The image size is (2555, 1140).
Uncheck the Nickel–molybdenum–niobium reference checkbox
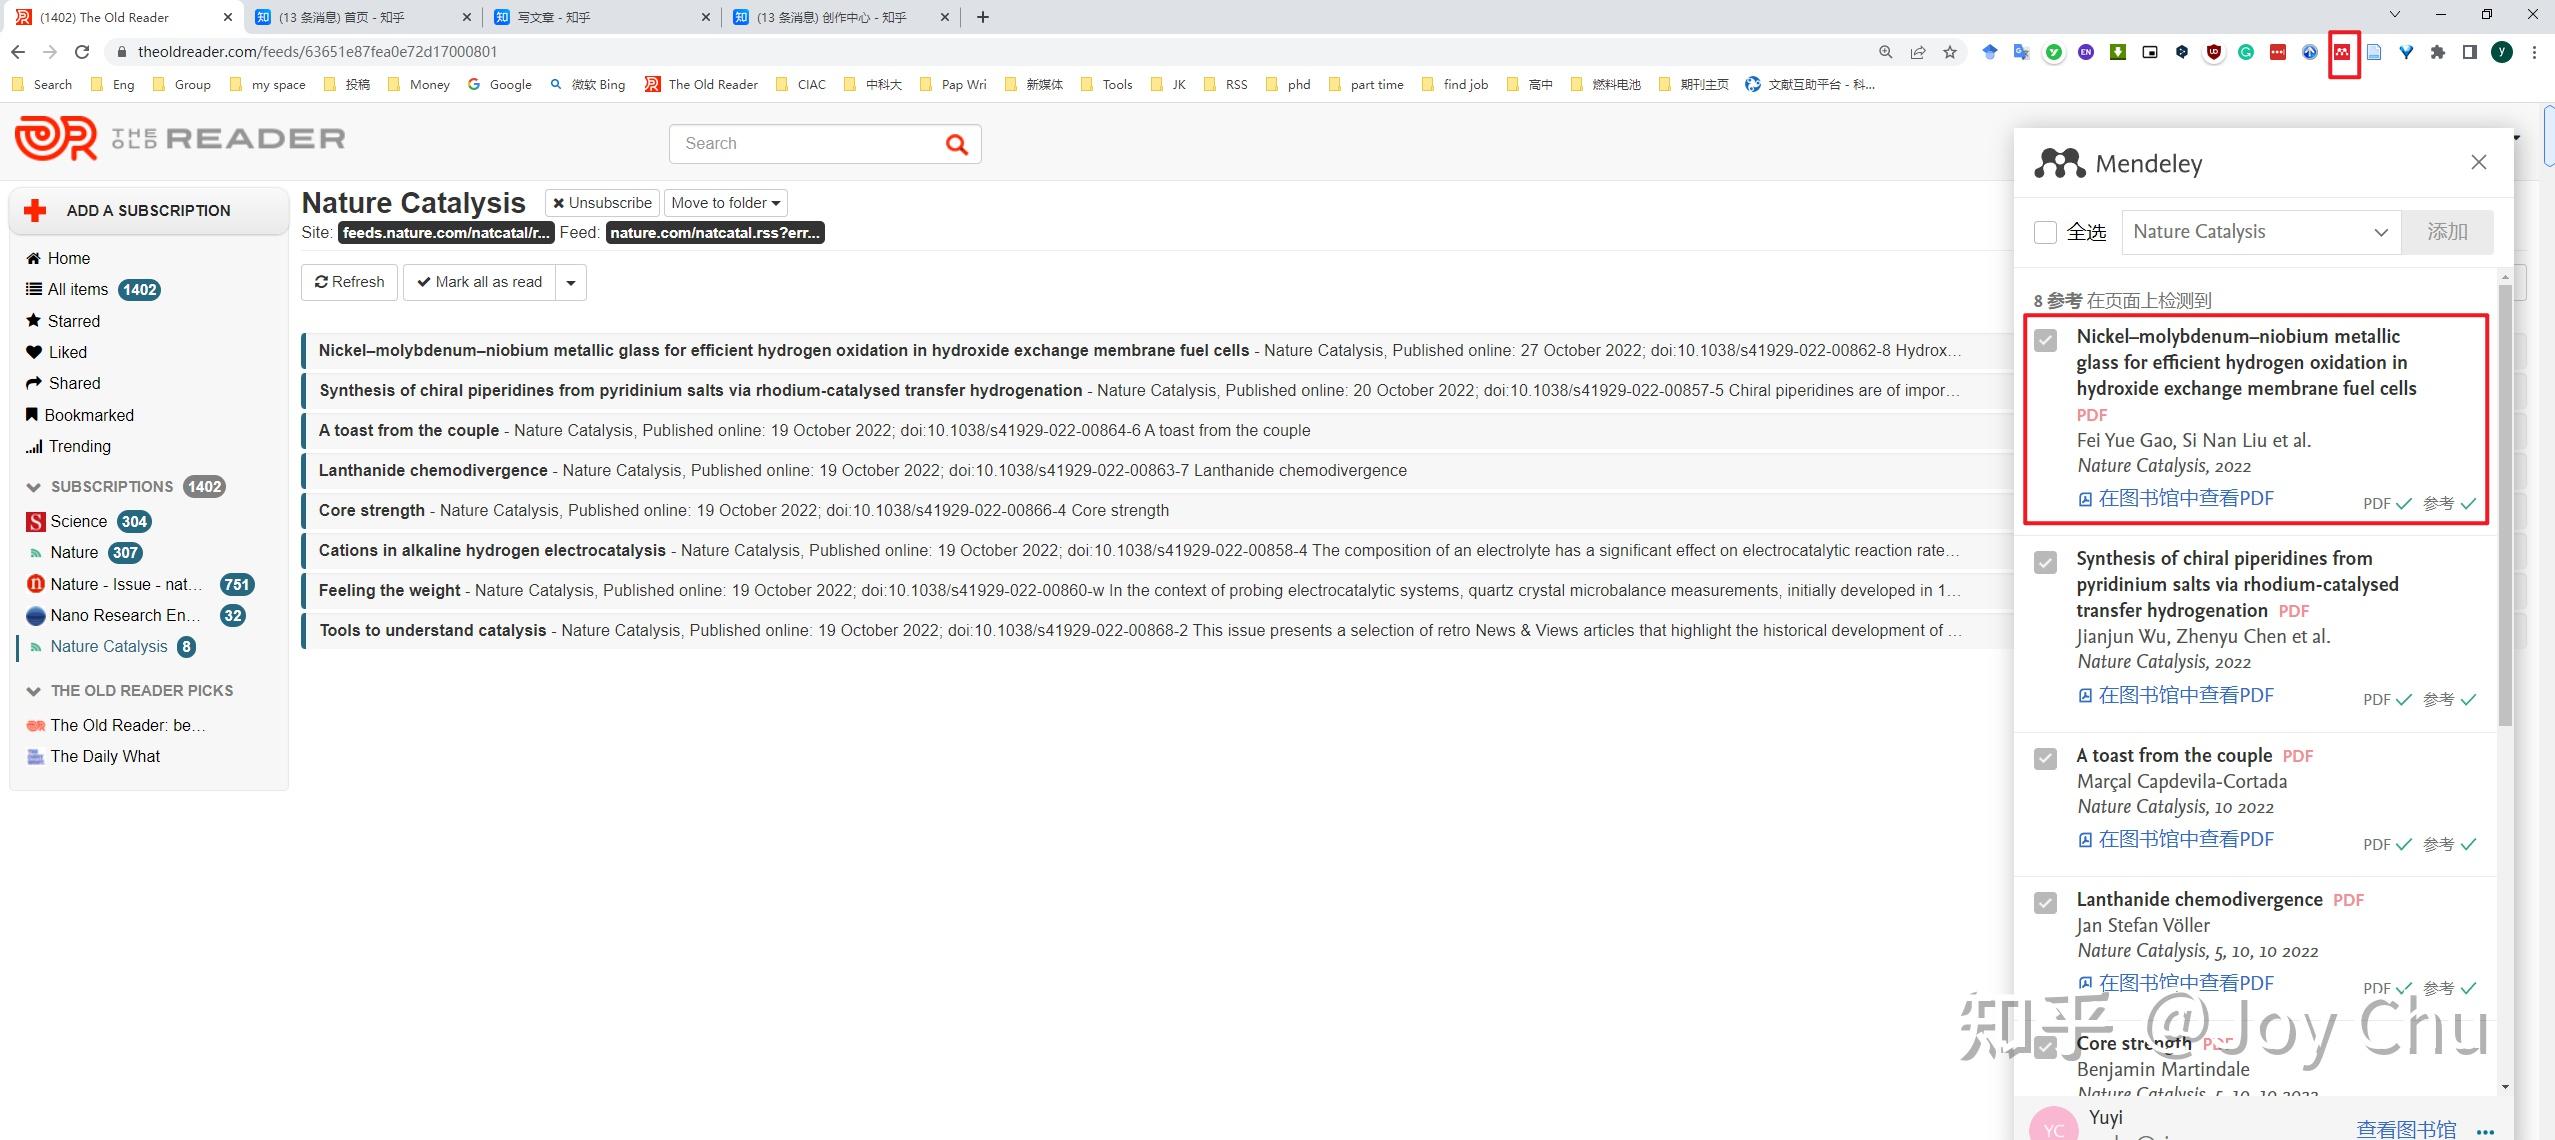[2045, 340]
